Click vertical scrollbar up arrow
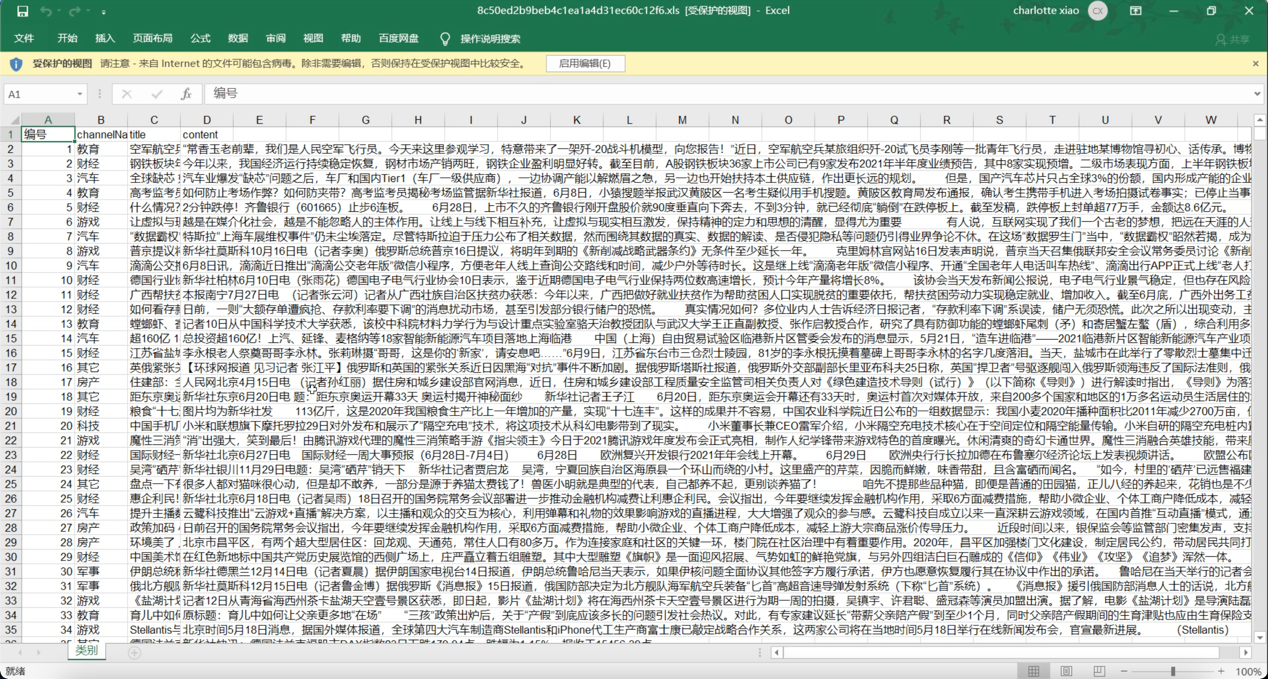1268x679 pixels. [x=1259, y=119]
